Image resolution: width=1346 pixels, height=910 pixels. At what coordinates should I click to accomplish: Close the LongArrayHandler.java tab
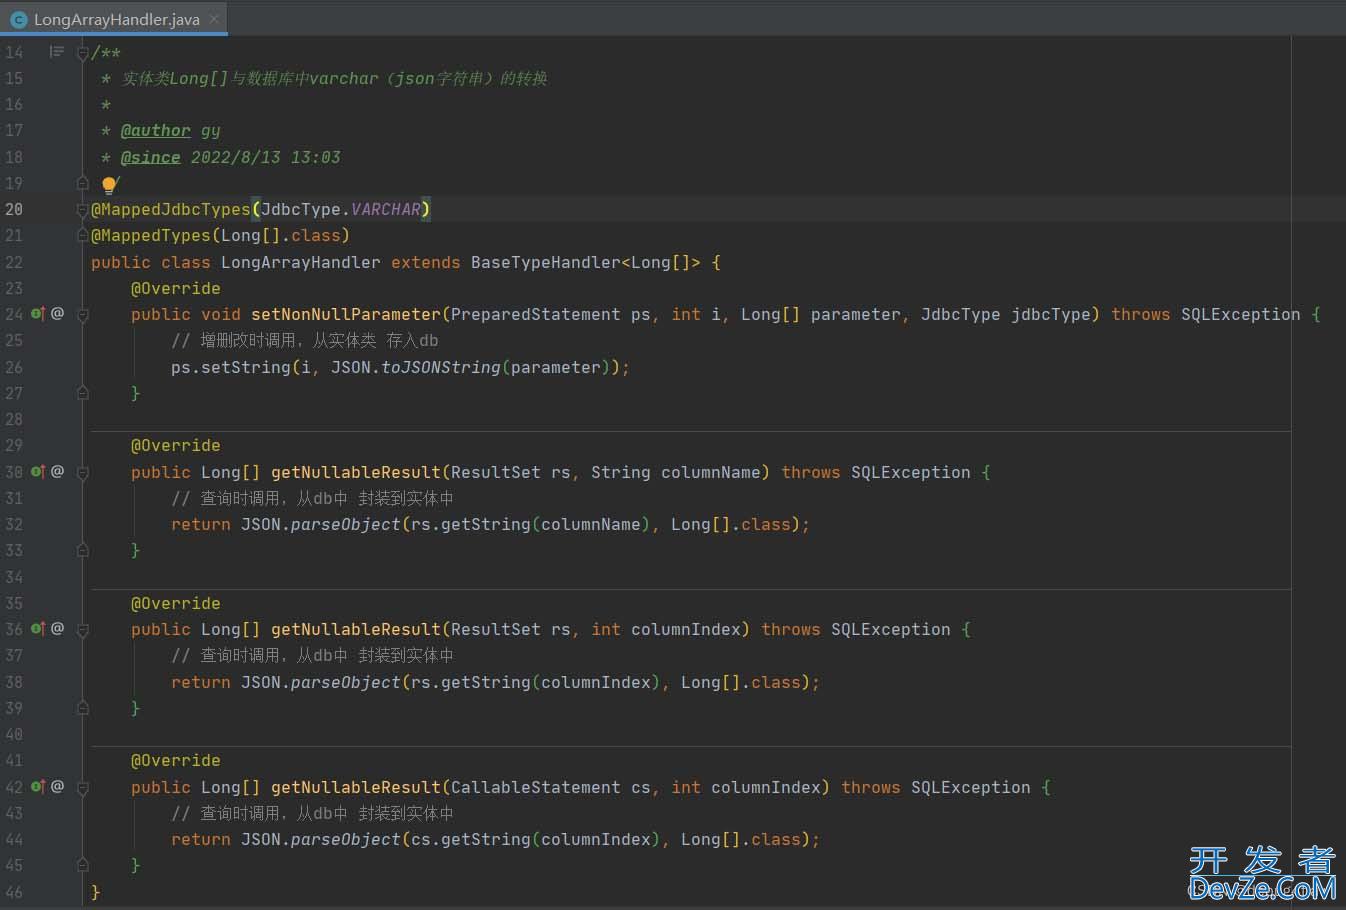[x=214, y=19]
